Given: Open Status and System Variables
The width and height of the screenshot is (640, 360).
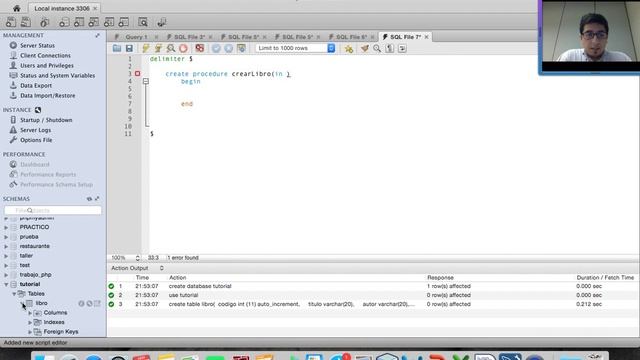Looking at the screenshot, I should click(58, 76).
